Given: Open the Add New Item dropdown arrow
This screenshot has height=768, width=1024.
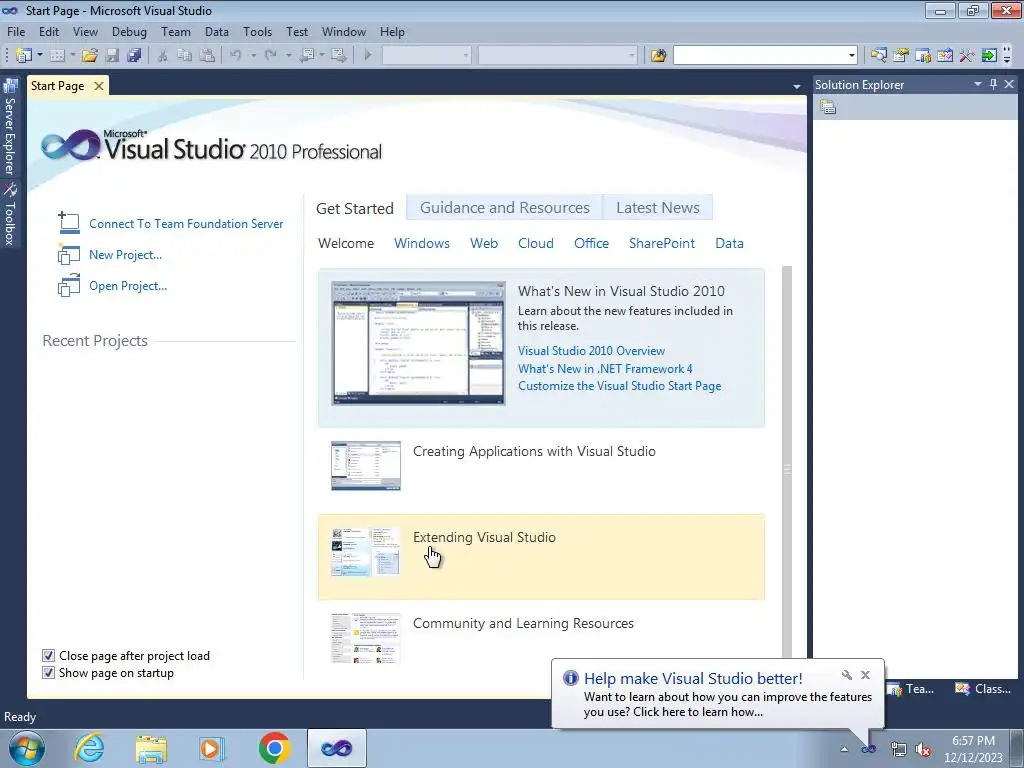Looking at the screenshot, I should pos(72,56).
